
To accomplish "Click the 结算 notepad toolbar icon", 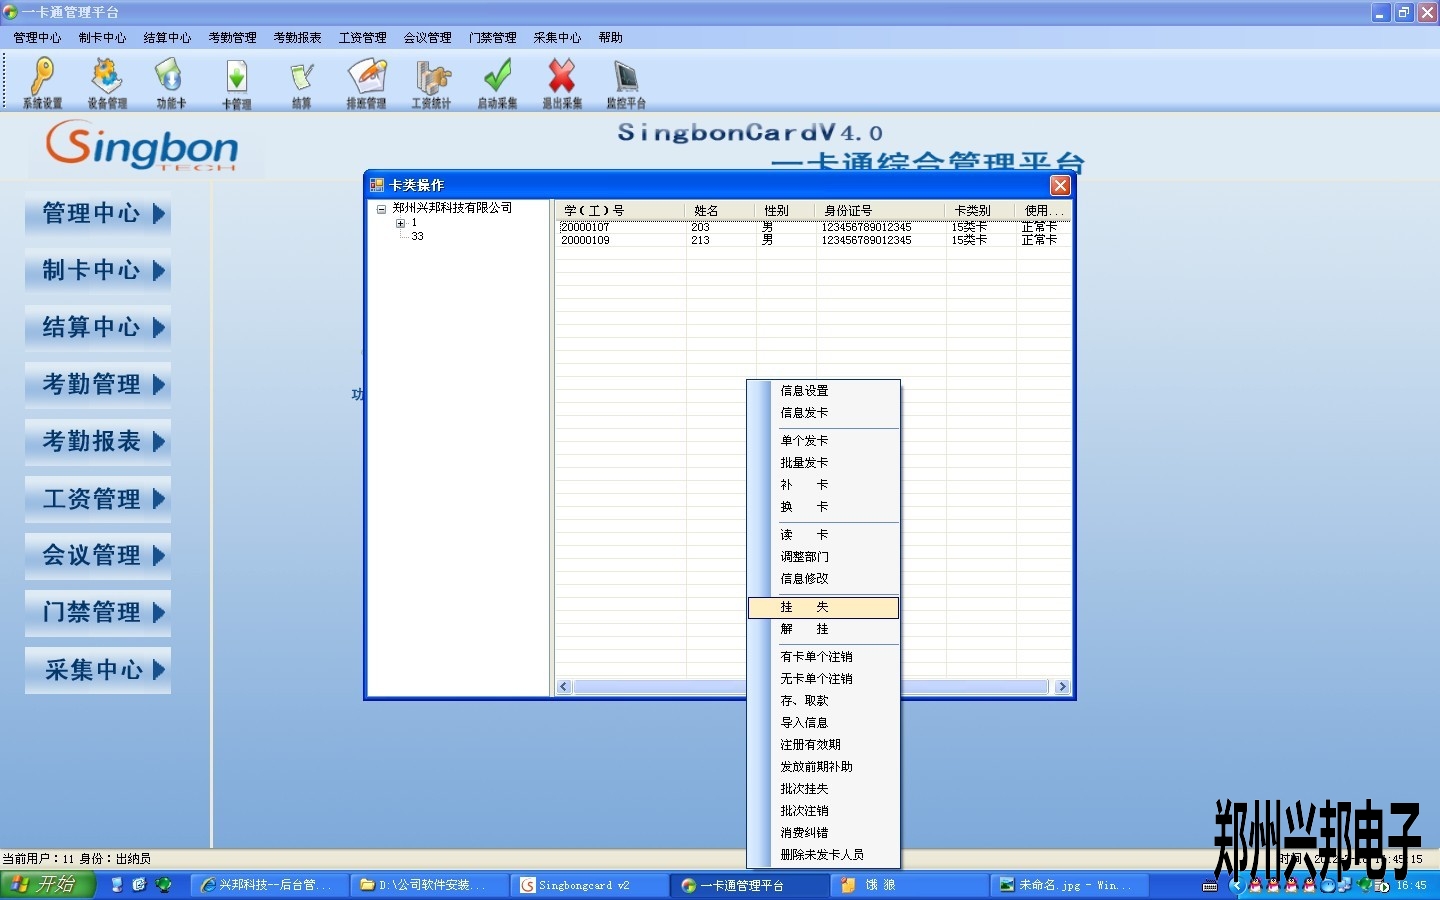I will [301, 82].
